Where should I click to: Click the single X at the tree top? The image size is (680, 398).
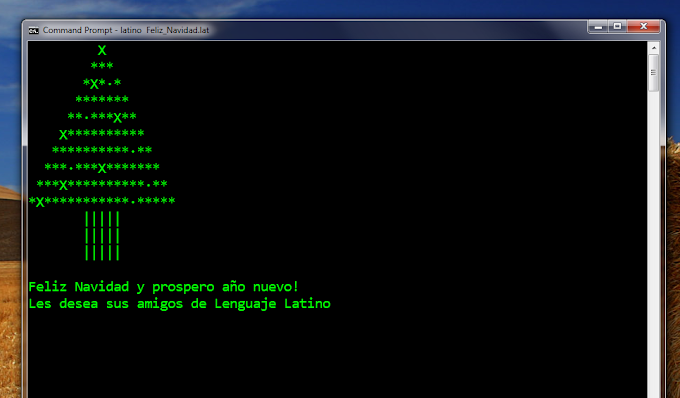102,50
